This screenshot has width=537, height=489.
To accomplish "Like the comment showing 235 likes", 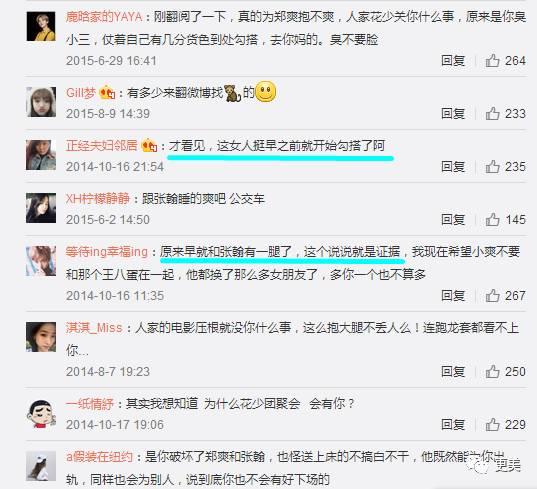I will pyautogui.click(x=492, y=167).
